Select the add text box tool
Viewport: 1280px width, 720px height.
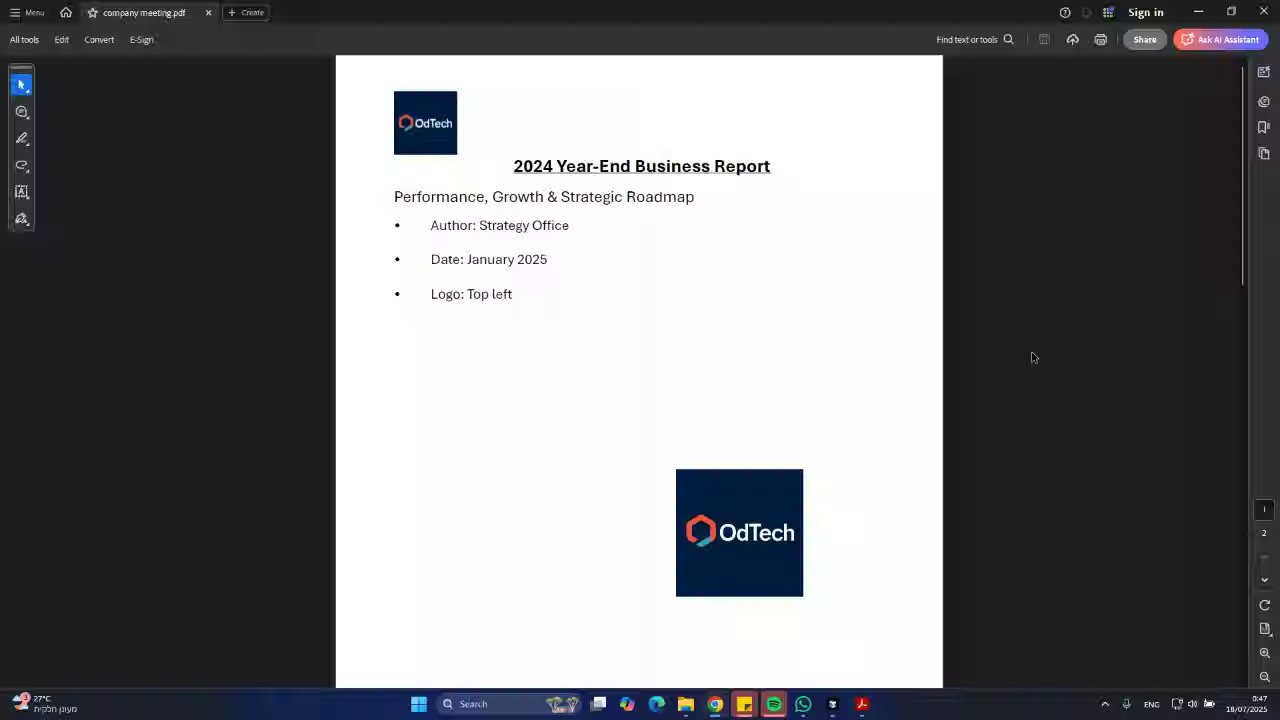21,192
